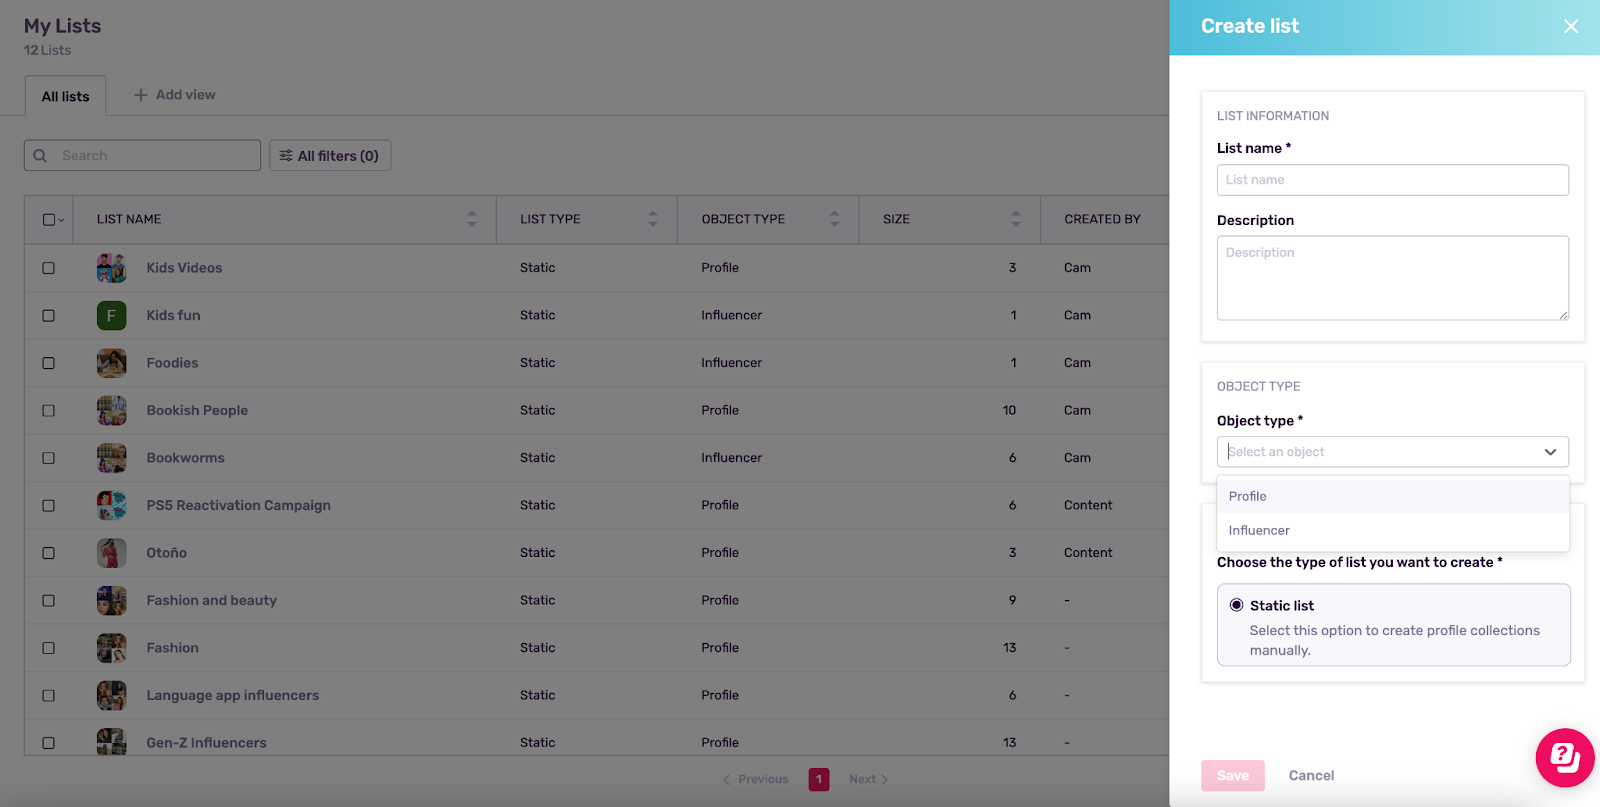The image size is (1600, 807).
Task: Click the search magnifier icon
Action: click(x=40, y=156)
